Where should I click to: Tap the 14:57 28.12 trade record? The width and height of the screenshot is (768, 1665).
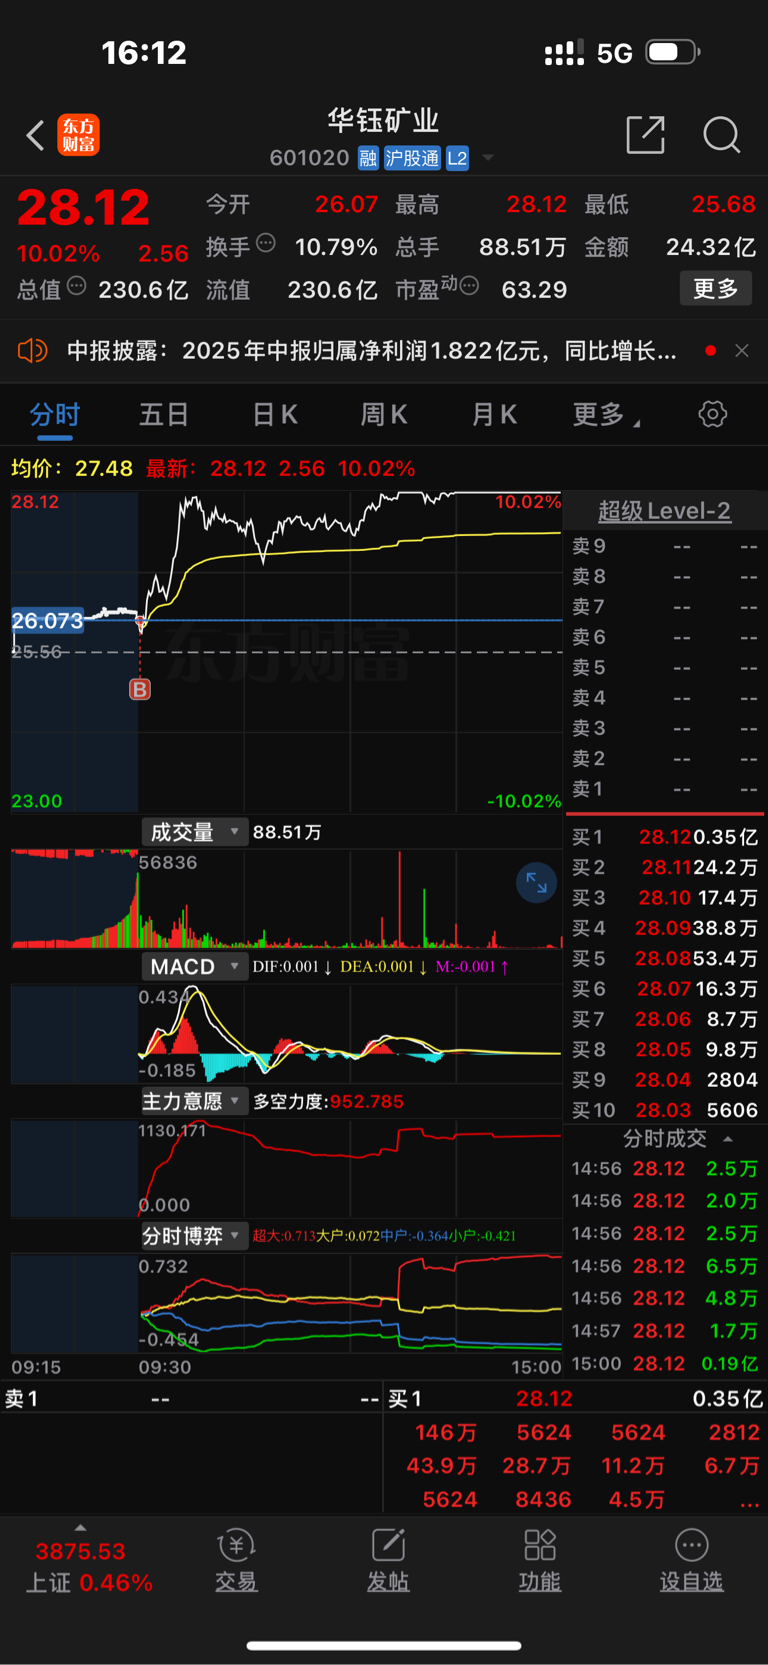[665, 1331]
